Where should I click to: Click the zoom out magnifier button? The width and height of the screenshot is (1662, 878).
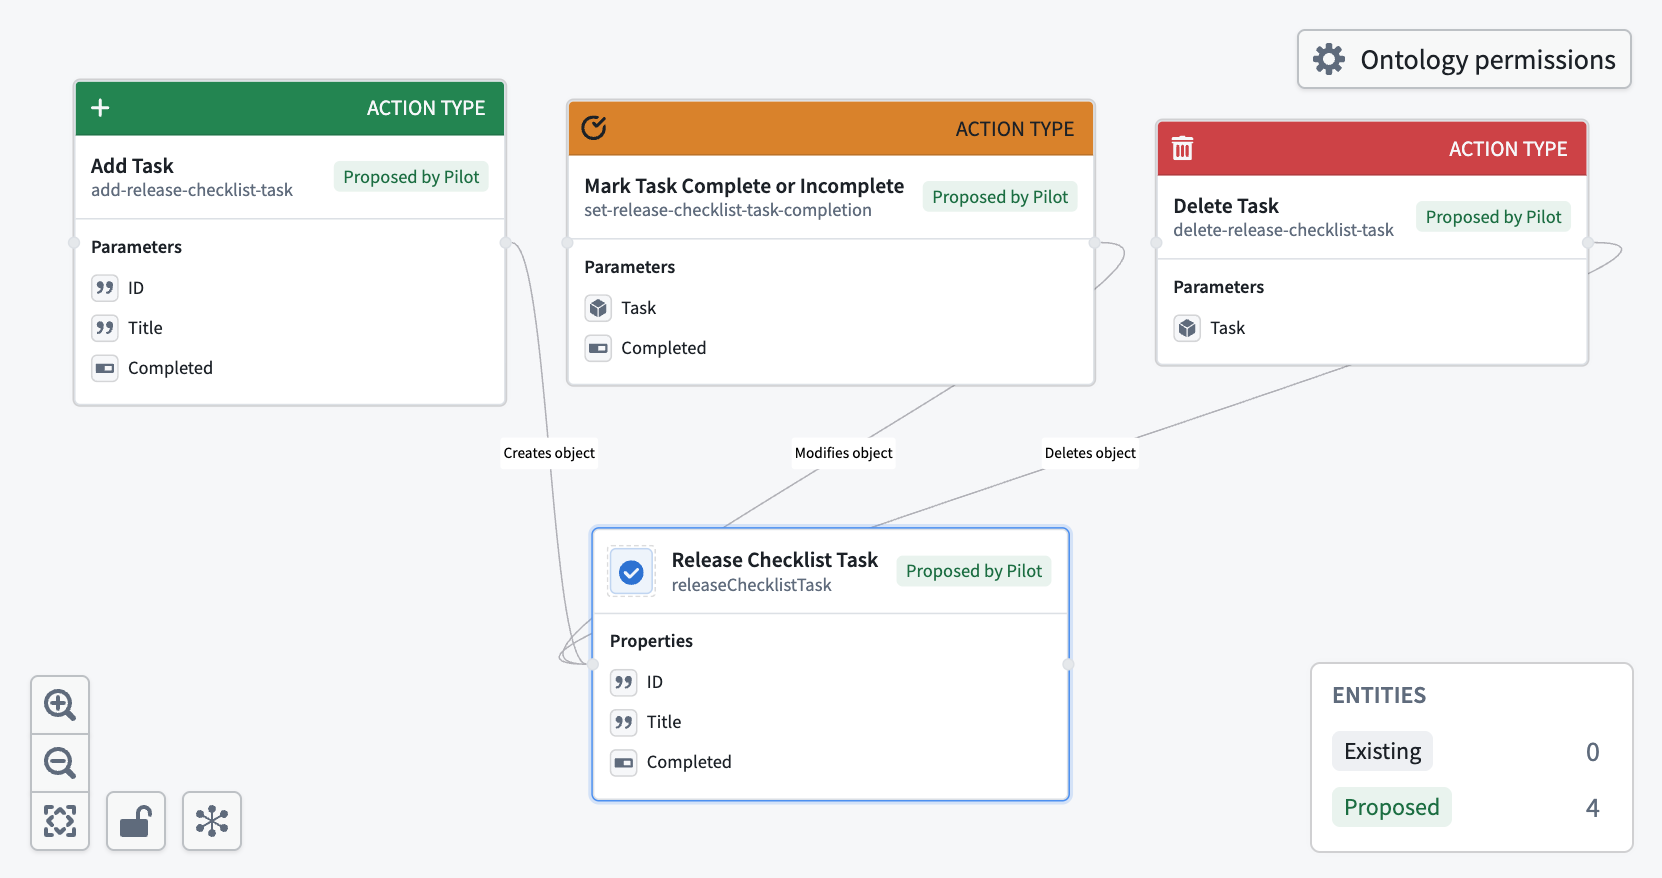tap(60, 763)
